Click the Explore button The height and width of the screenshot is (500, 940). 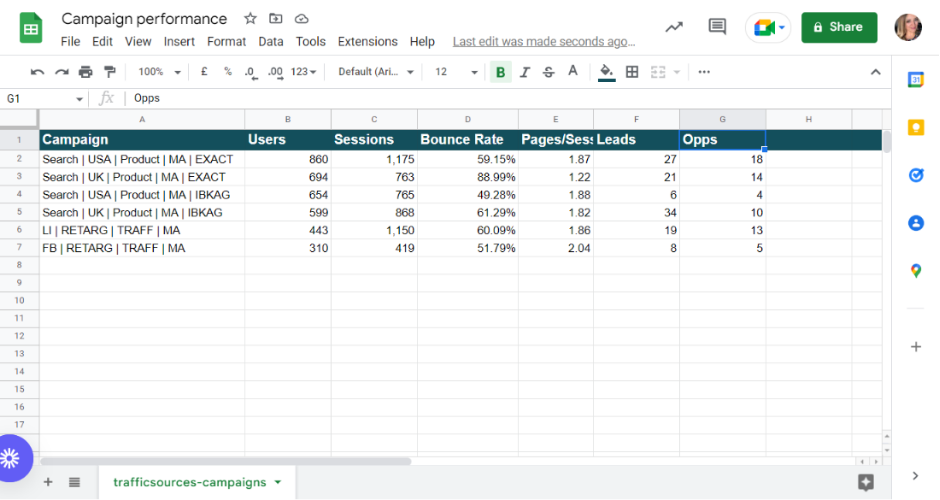pos(866,482)
